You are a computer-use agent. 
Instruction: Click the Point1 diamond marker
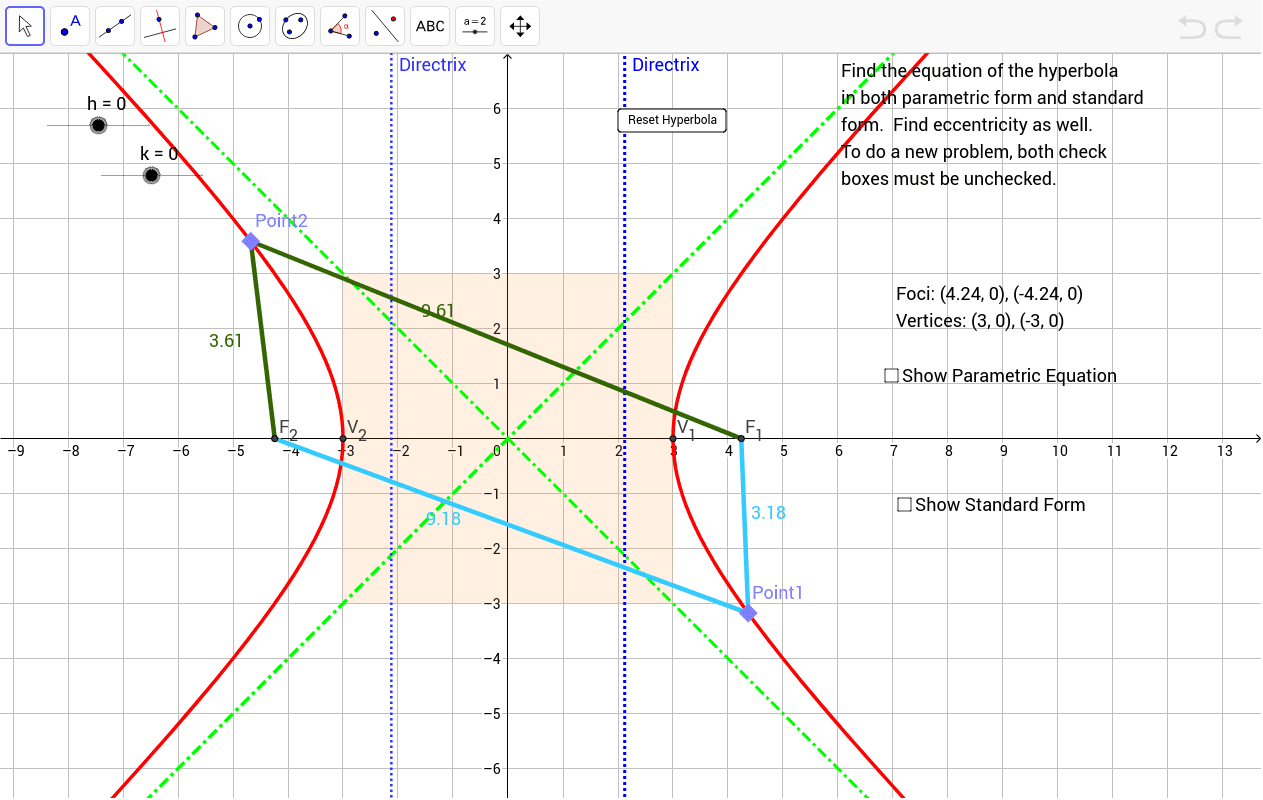click(x=748, y=613)
